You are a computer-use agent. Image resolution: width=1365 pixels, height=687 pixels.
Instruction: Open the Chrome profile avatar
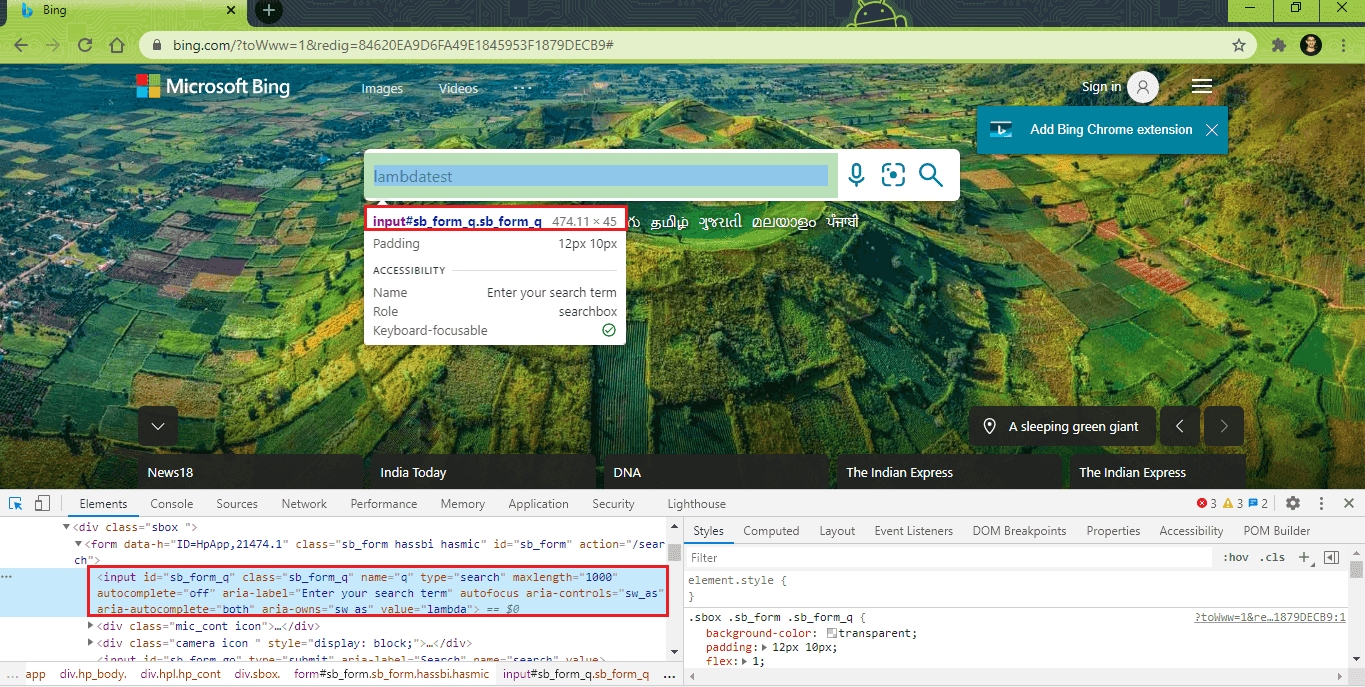(x=1311, y=45)
